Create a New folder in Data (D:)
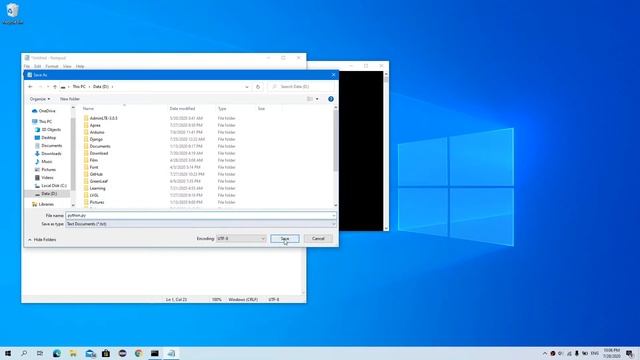This screenshot has width=640, height=360. (x=70, y=99)
